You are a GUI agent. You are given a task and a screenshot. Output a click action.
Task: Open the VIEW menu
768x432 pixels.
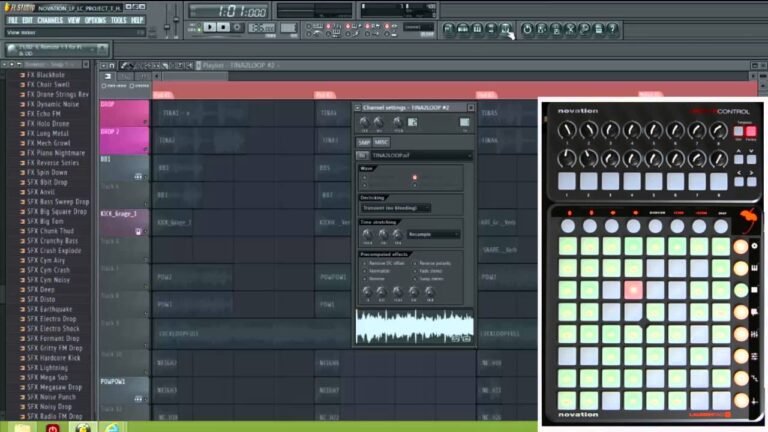pyautogui.click(x=73, y=21)
